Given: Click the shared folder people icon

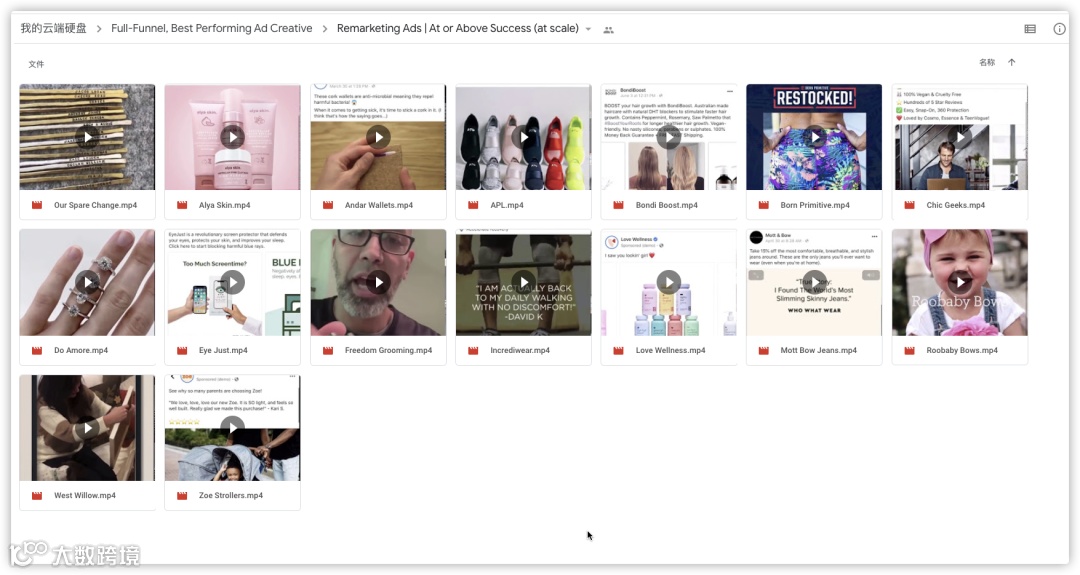Looking at the screenshot, I should (x=608, y=30).
